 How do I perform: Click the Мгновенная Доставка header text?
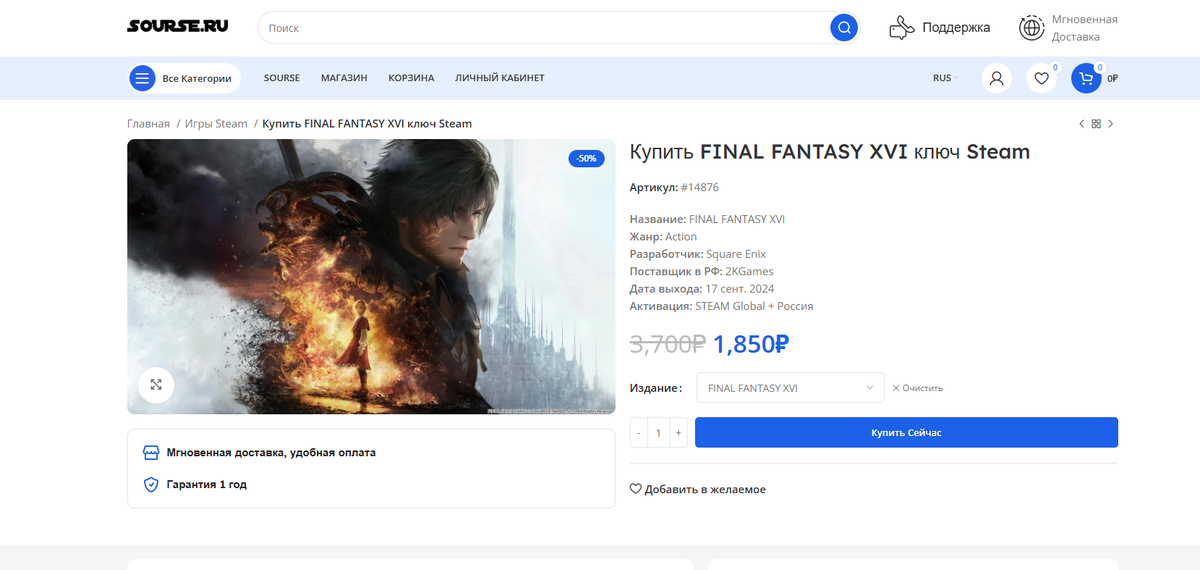pos(1085,28)
